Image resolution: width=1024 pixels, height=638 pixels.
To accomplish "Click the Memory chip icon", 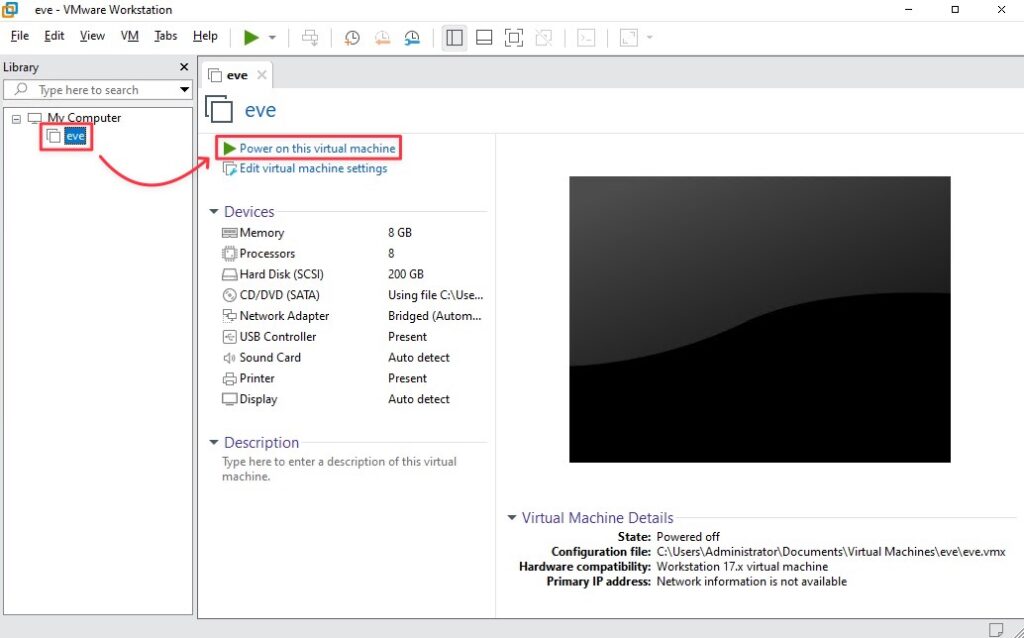I will (229, 232).
